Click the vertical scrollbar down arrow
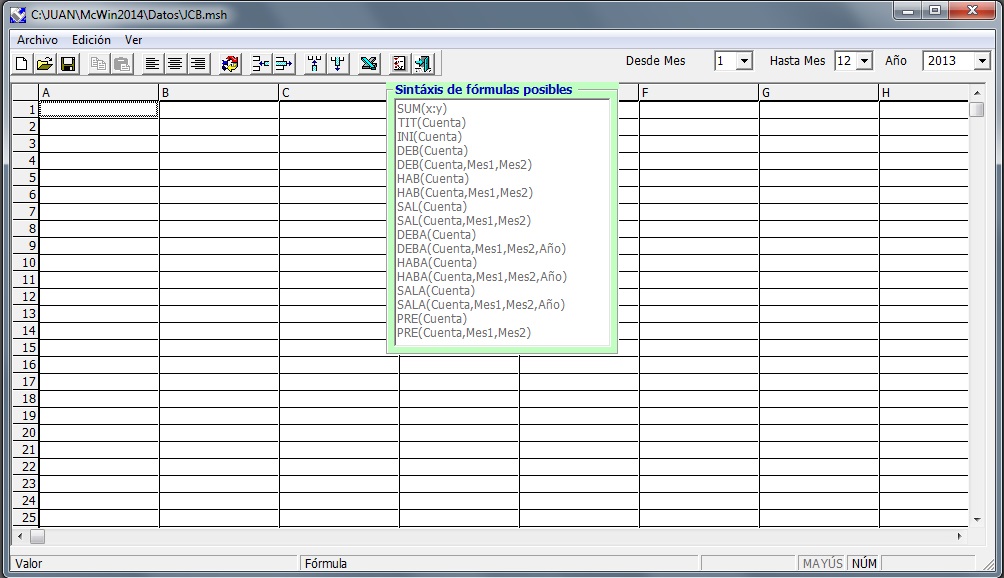The width and height of the screenshot is (1004, 578). [x=977, y=520]
